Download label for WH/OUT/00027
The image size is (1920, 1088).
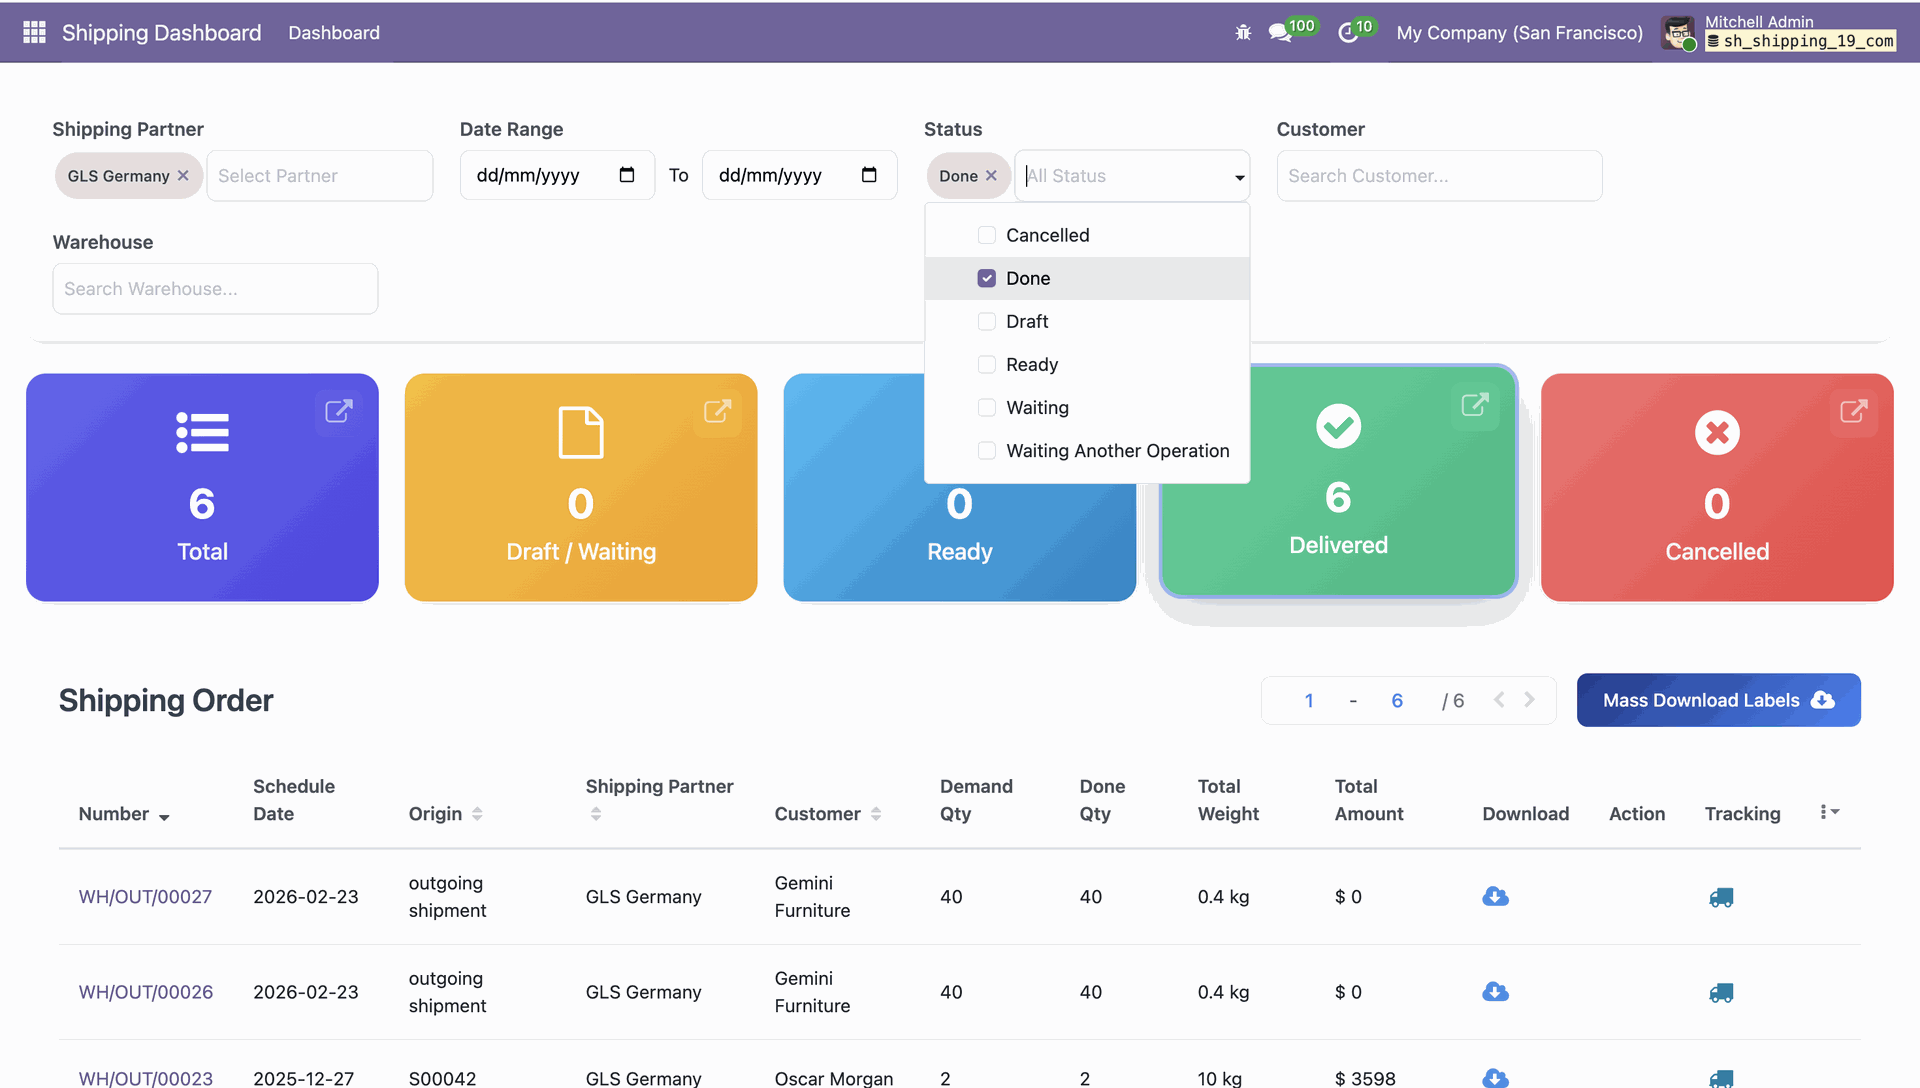point(1495,897)
